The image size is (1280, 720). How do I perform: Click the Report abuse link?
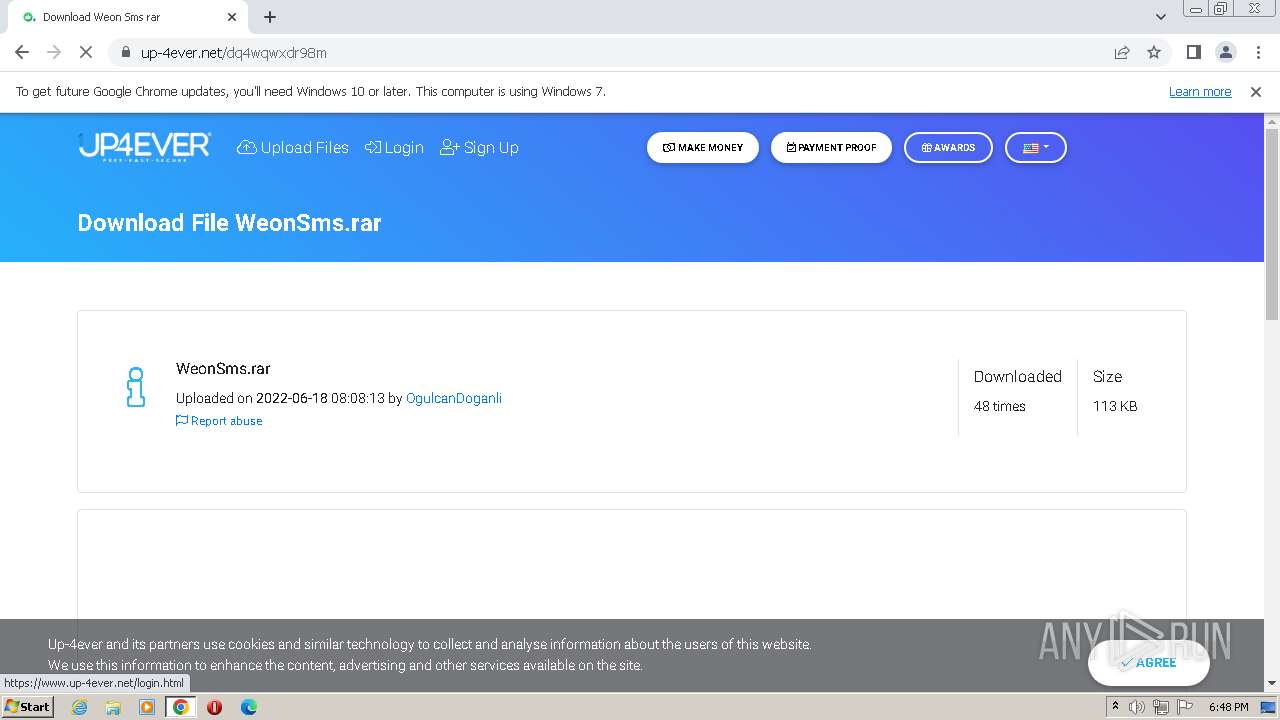click(219, 421)
